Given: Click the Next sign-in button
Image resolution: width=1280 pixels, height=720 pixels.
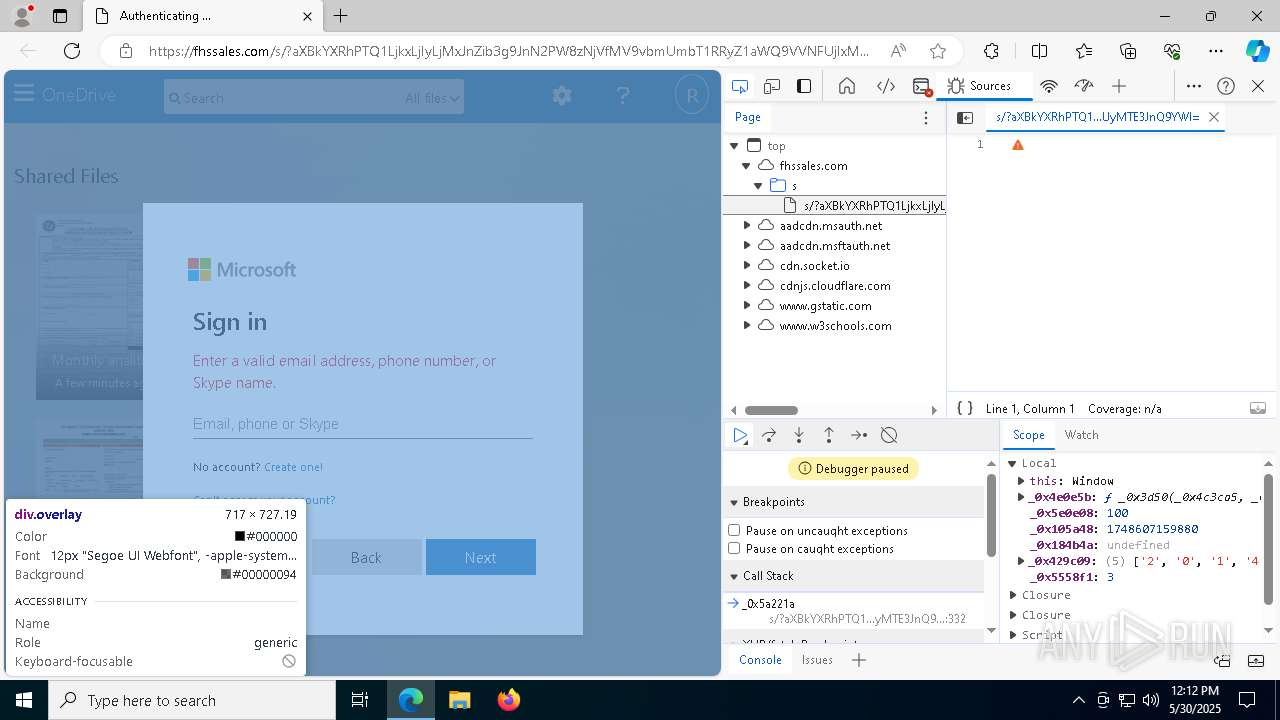Looking at the screenshot, I should pyautogui.click(x=481, y=557).
